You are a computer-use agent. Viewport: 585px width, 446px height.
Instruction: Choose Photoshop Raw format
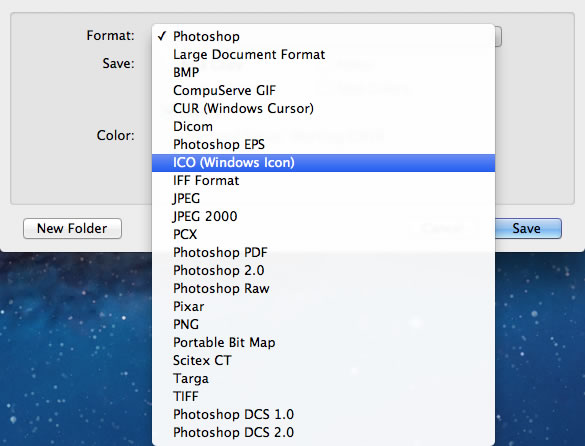(323, 289)
